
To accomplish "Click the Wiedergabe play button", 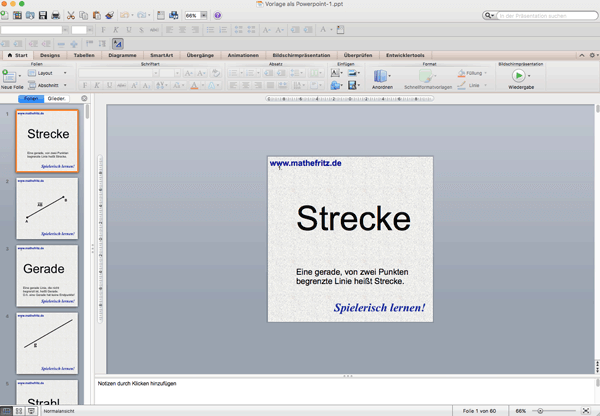I will pos(518,76).
